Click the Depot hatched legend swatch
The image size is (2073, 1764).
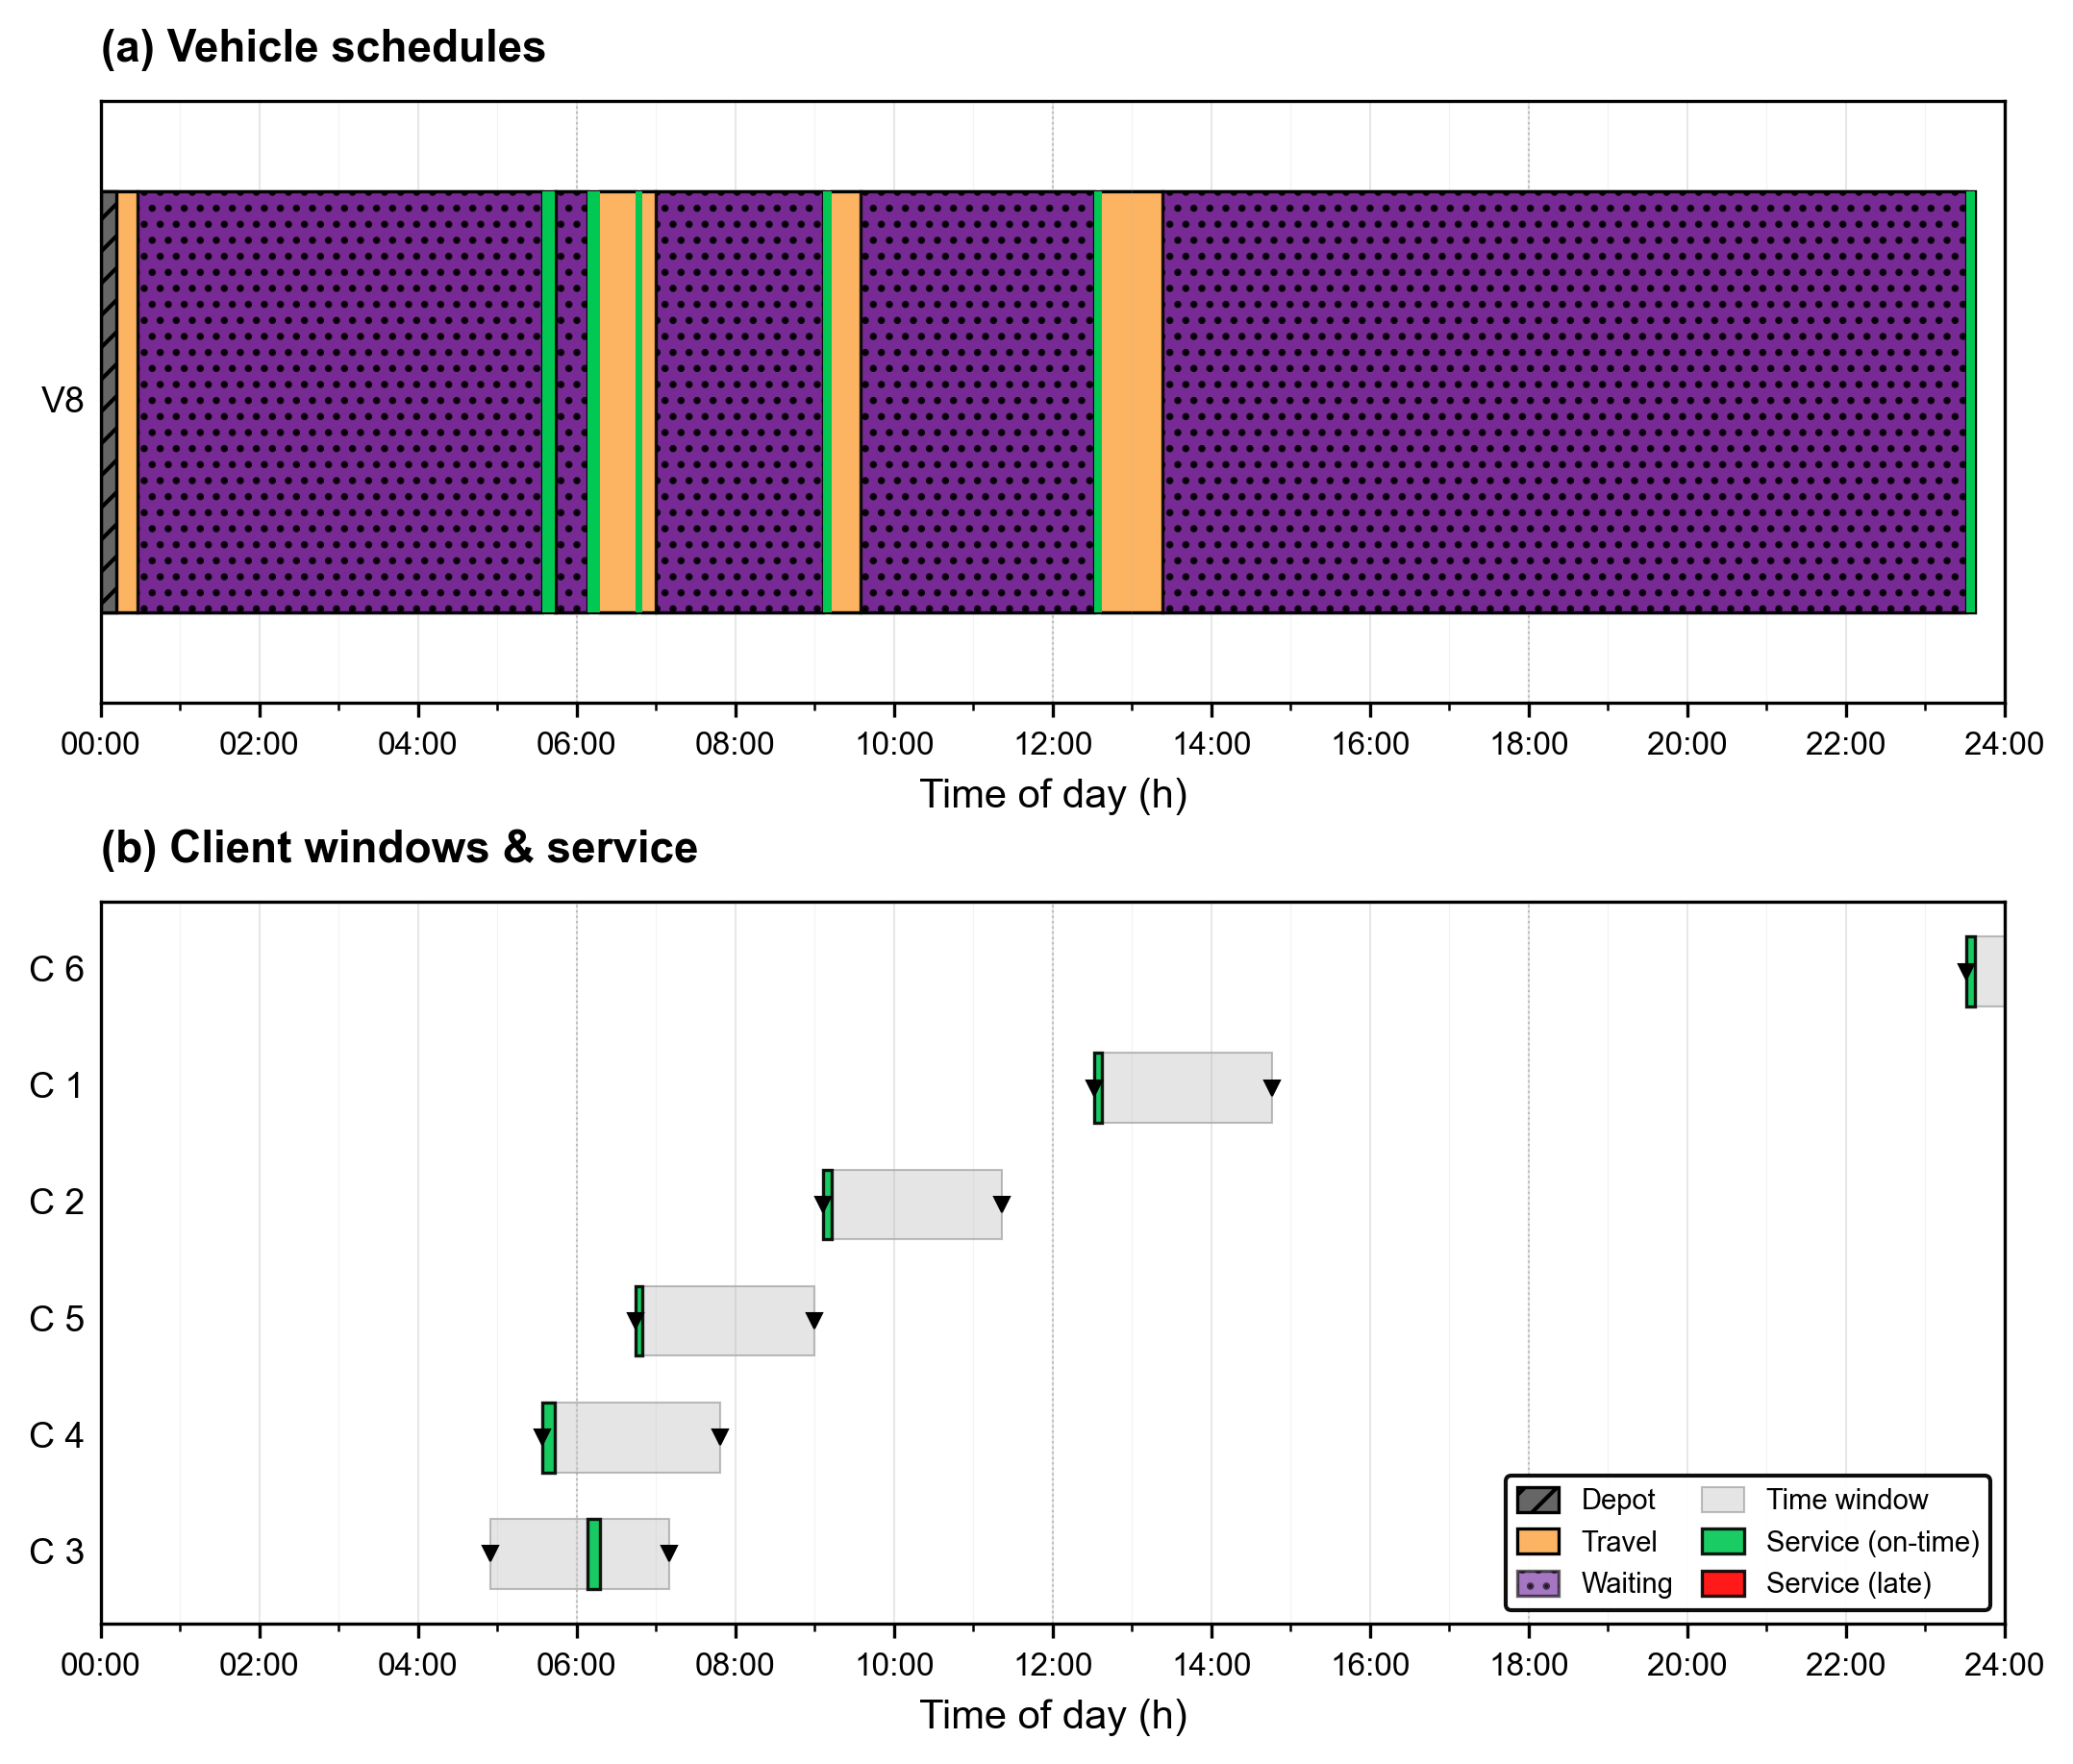pos(1537,1500)
